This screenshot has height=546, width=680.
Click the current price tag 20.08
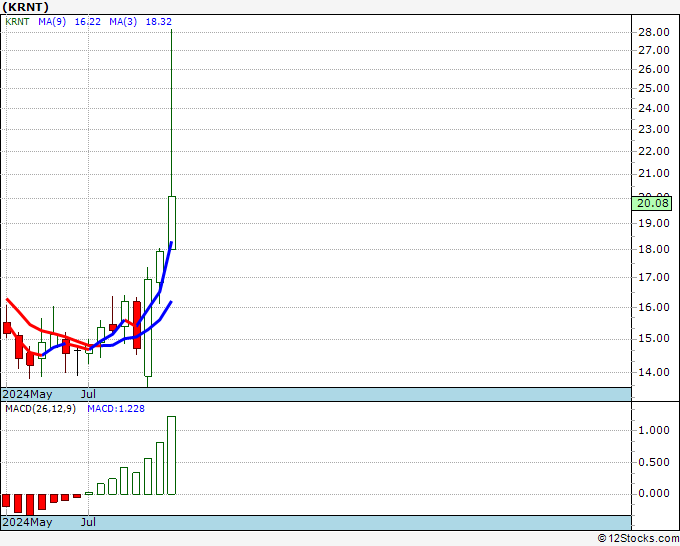tap(652, 203)
